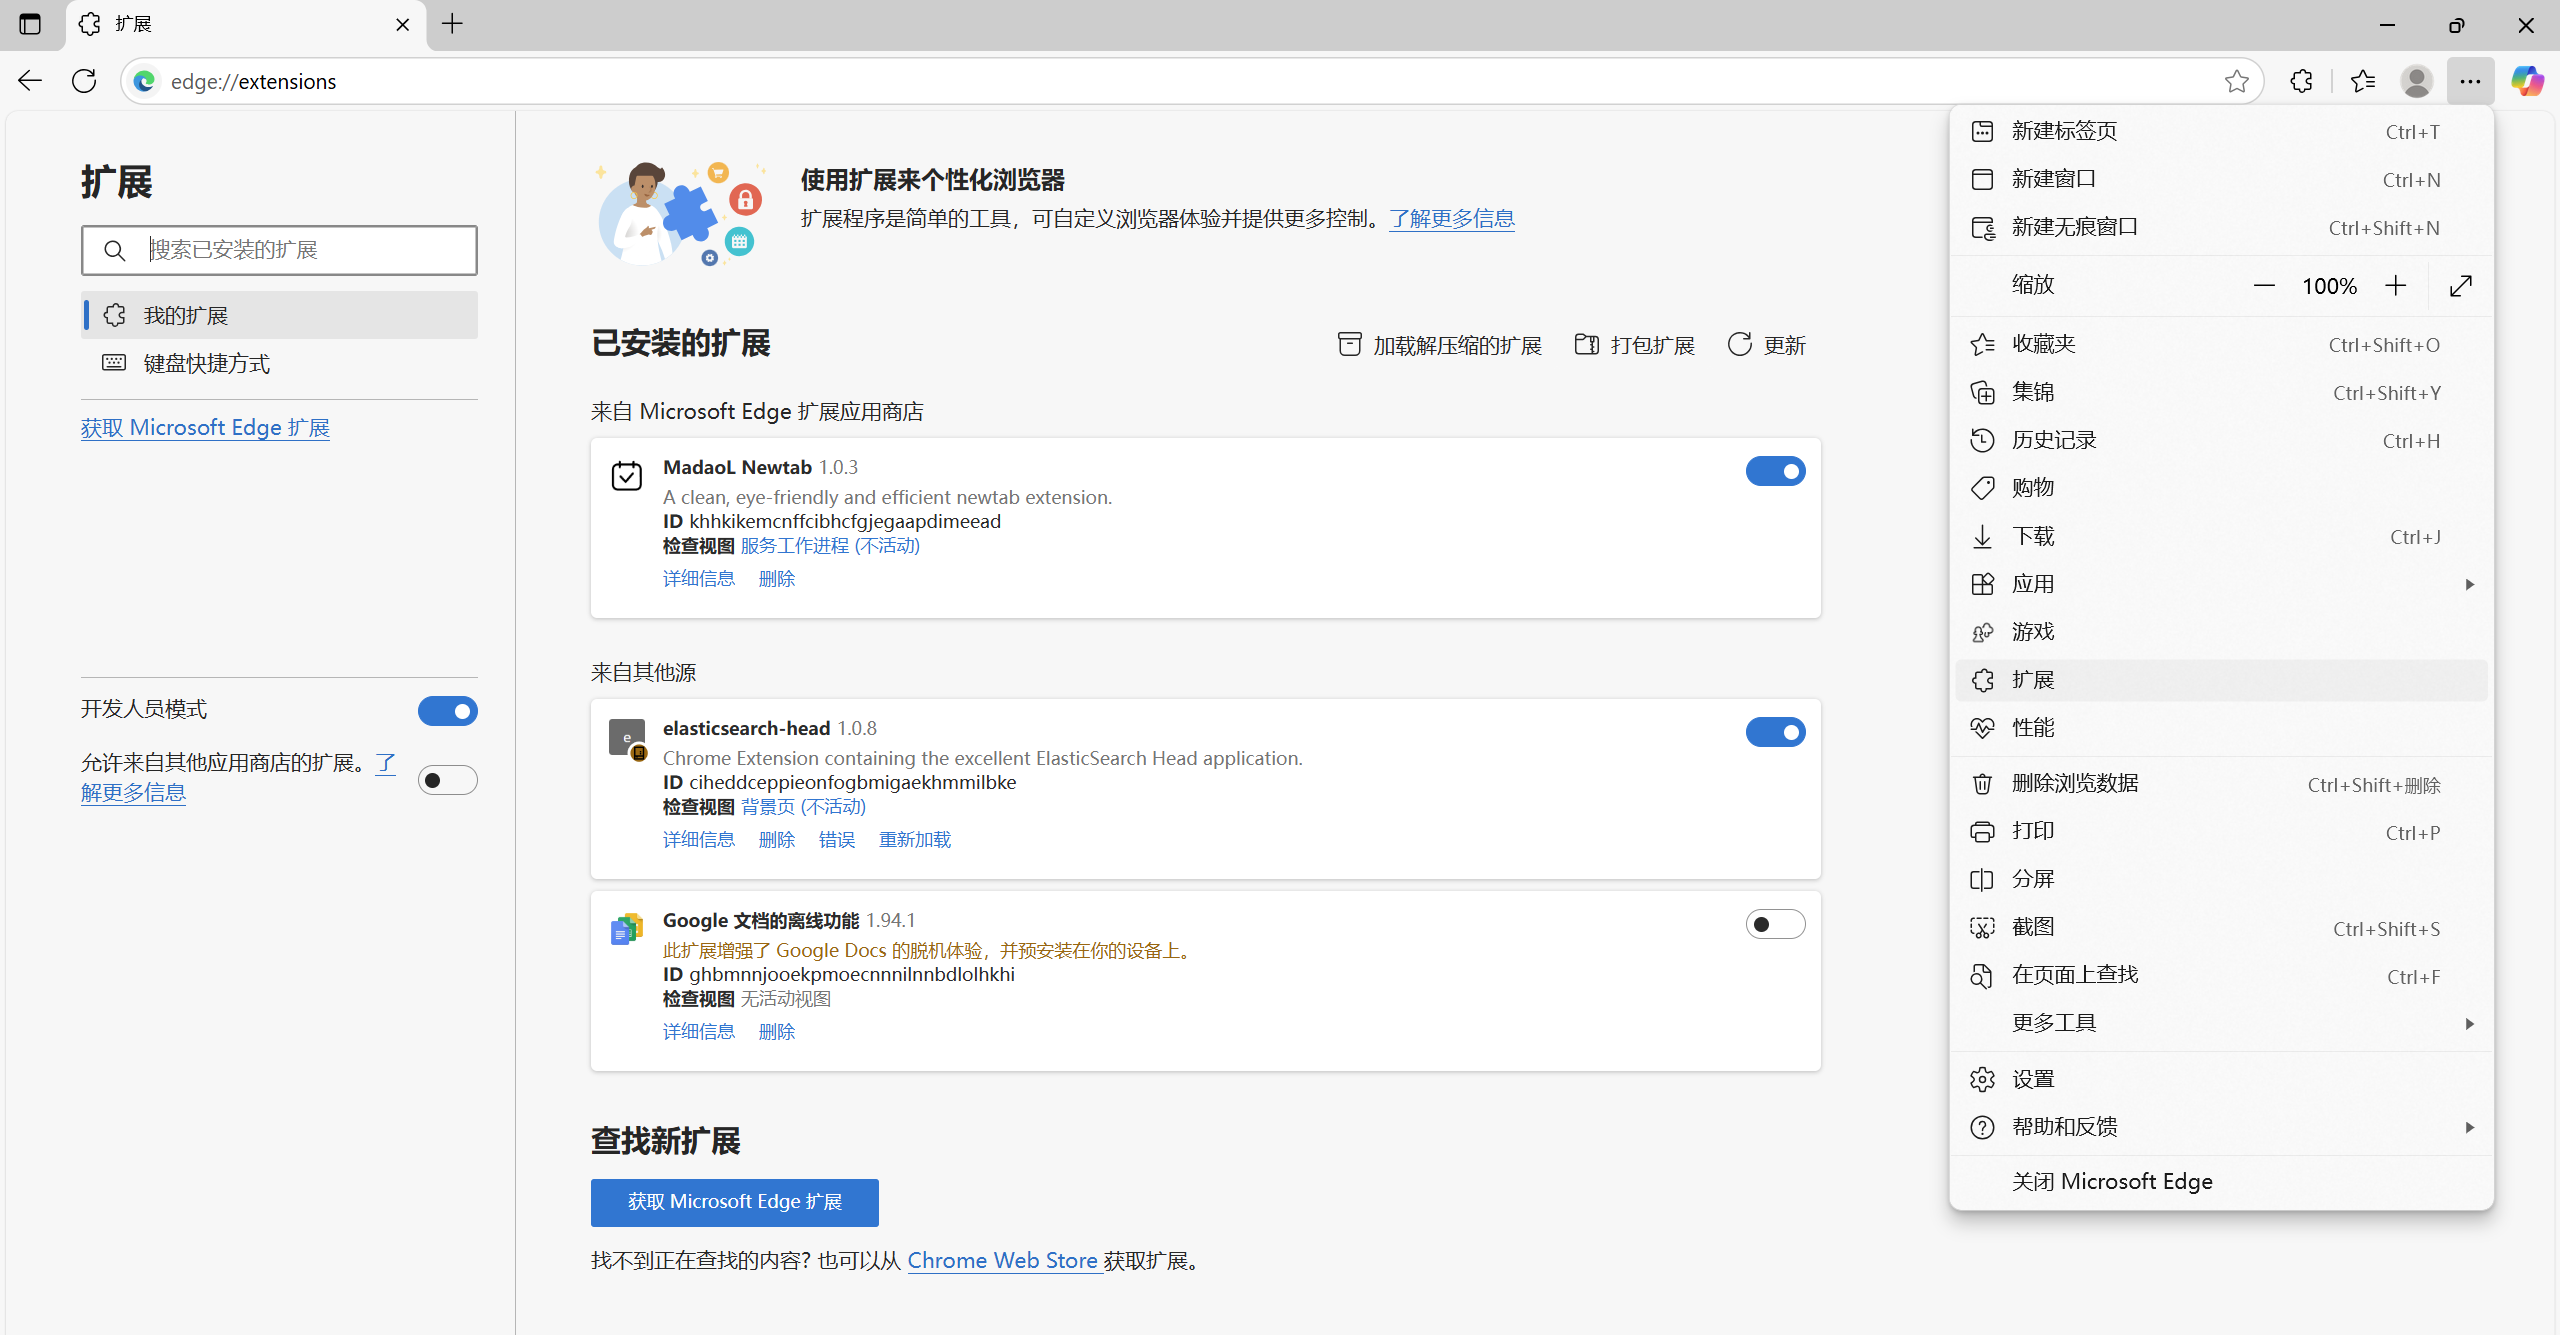Expand the Apps submenu
2560x1335 pixels.
[x=2220, y=584]
